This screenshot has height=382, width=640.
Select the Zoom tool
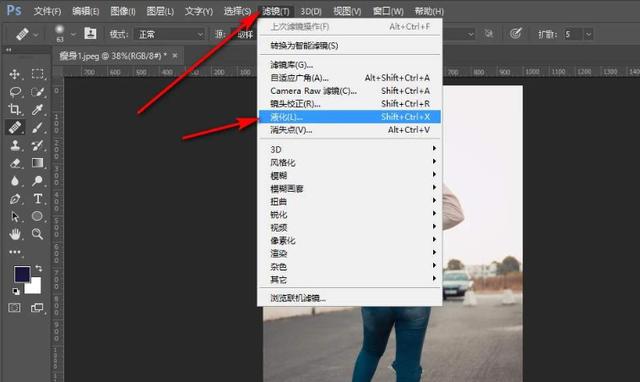click(x=38, y=234)
